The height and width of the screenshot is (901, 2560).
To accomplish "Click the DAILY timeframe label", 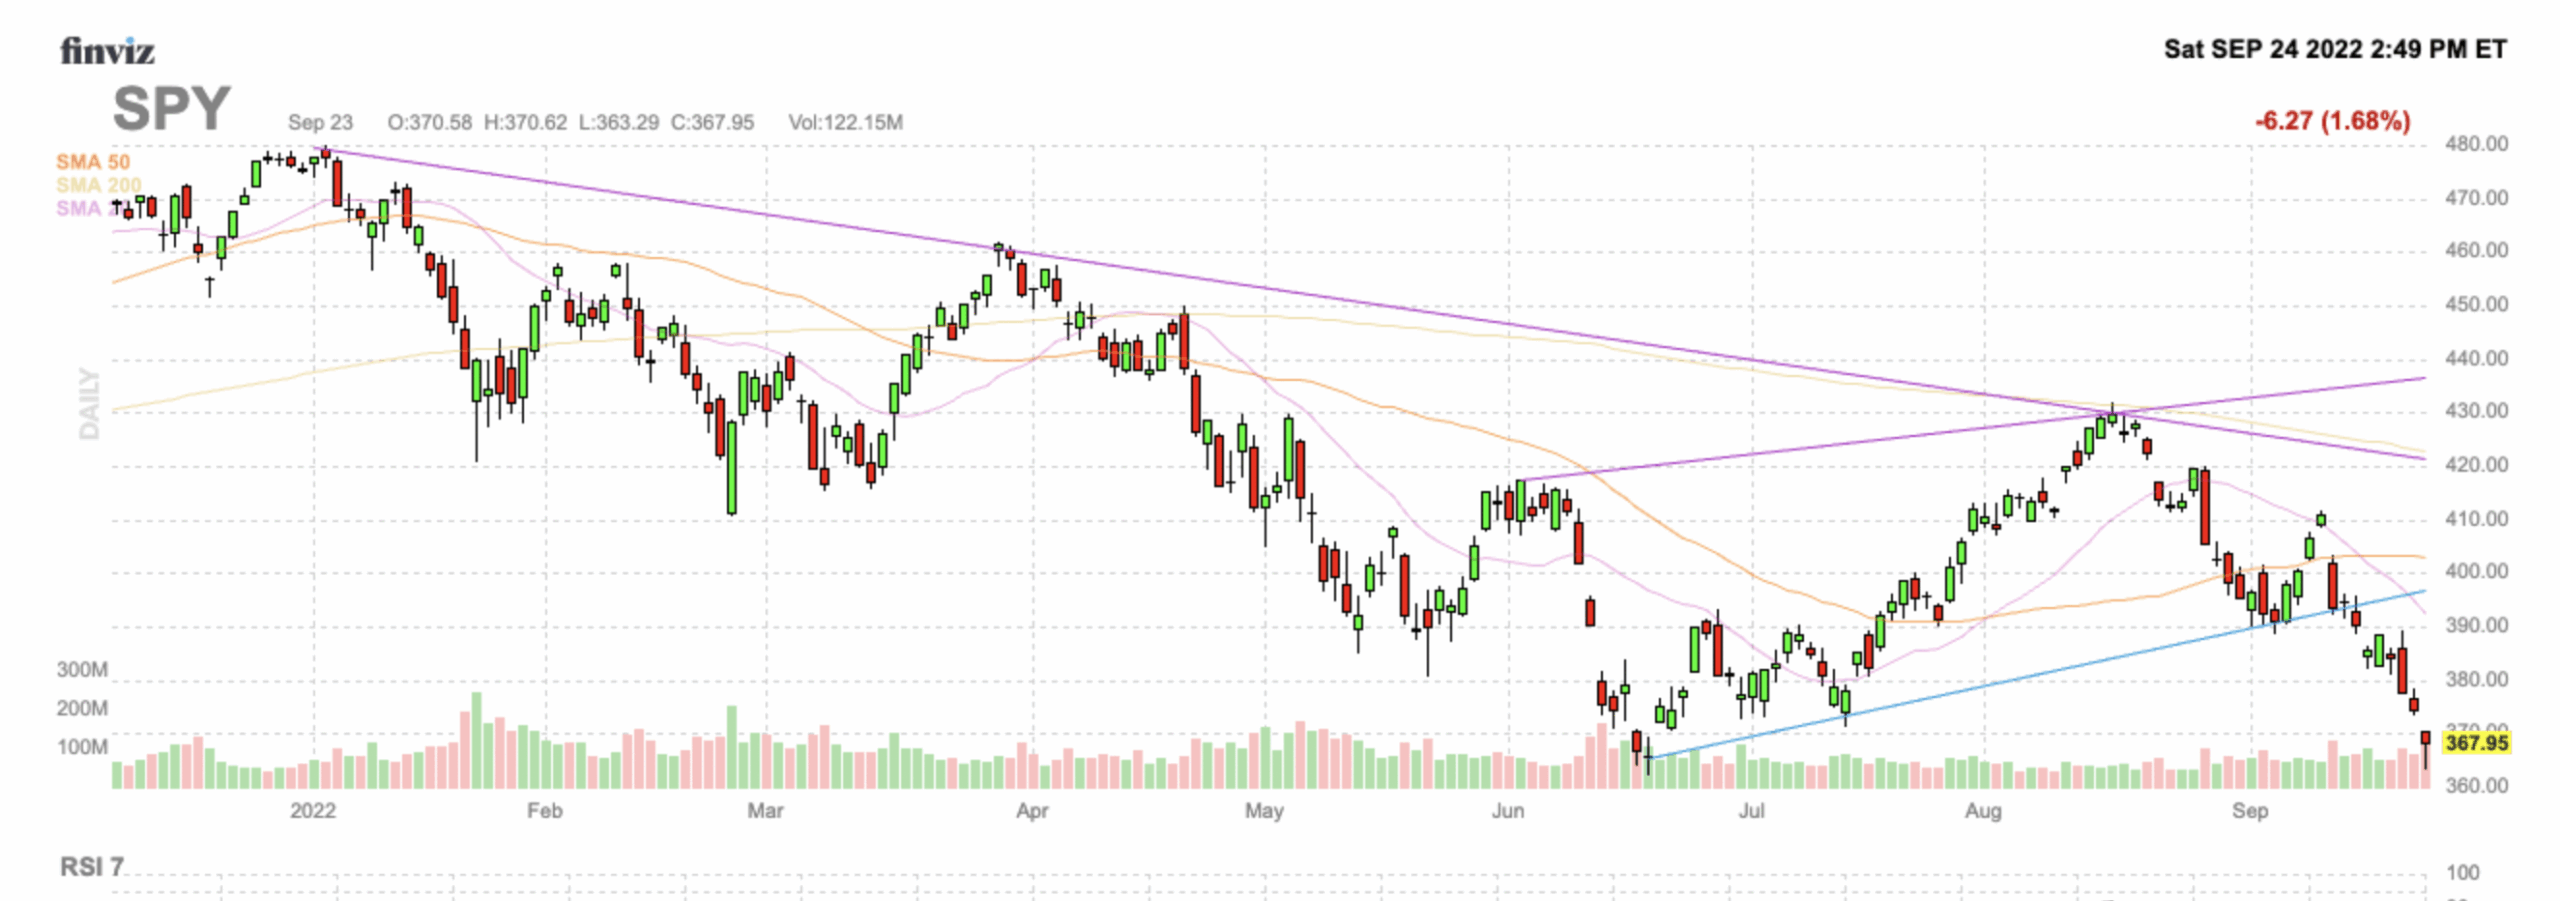I will coord(90,403).
